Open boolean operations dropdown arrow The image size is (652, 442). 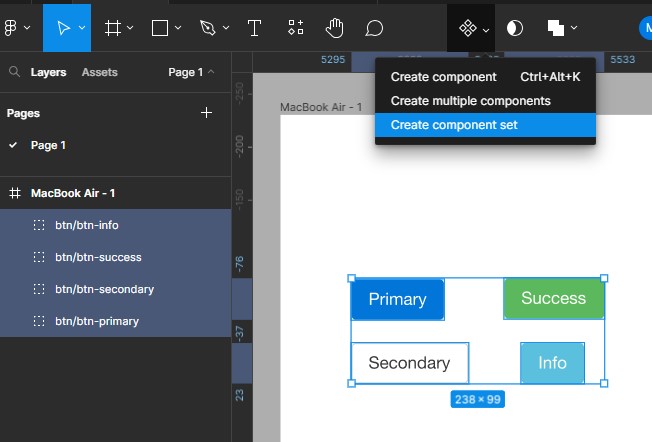(x=574, y=28)
